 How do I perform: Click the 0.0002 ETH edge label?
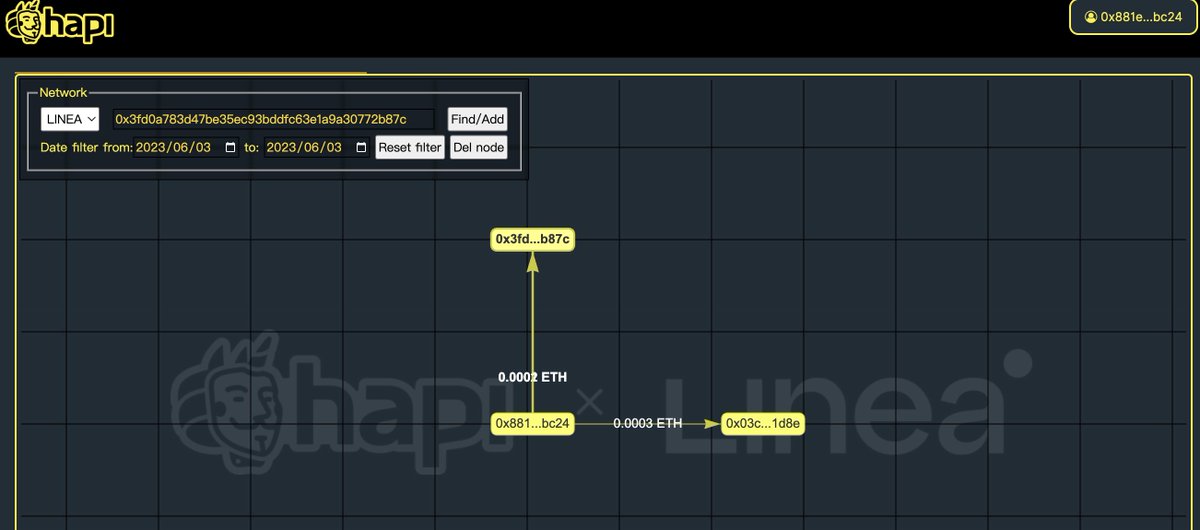532,377
